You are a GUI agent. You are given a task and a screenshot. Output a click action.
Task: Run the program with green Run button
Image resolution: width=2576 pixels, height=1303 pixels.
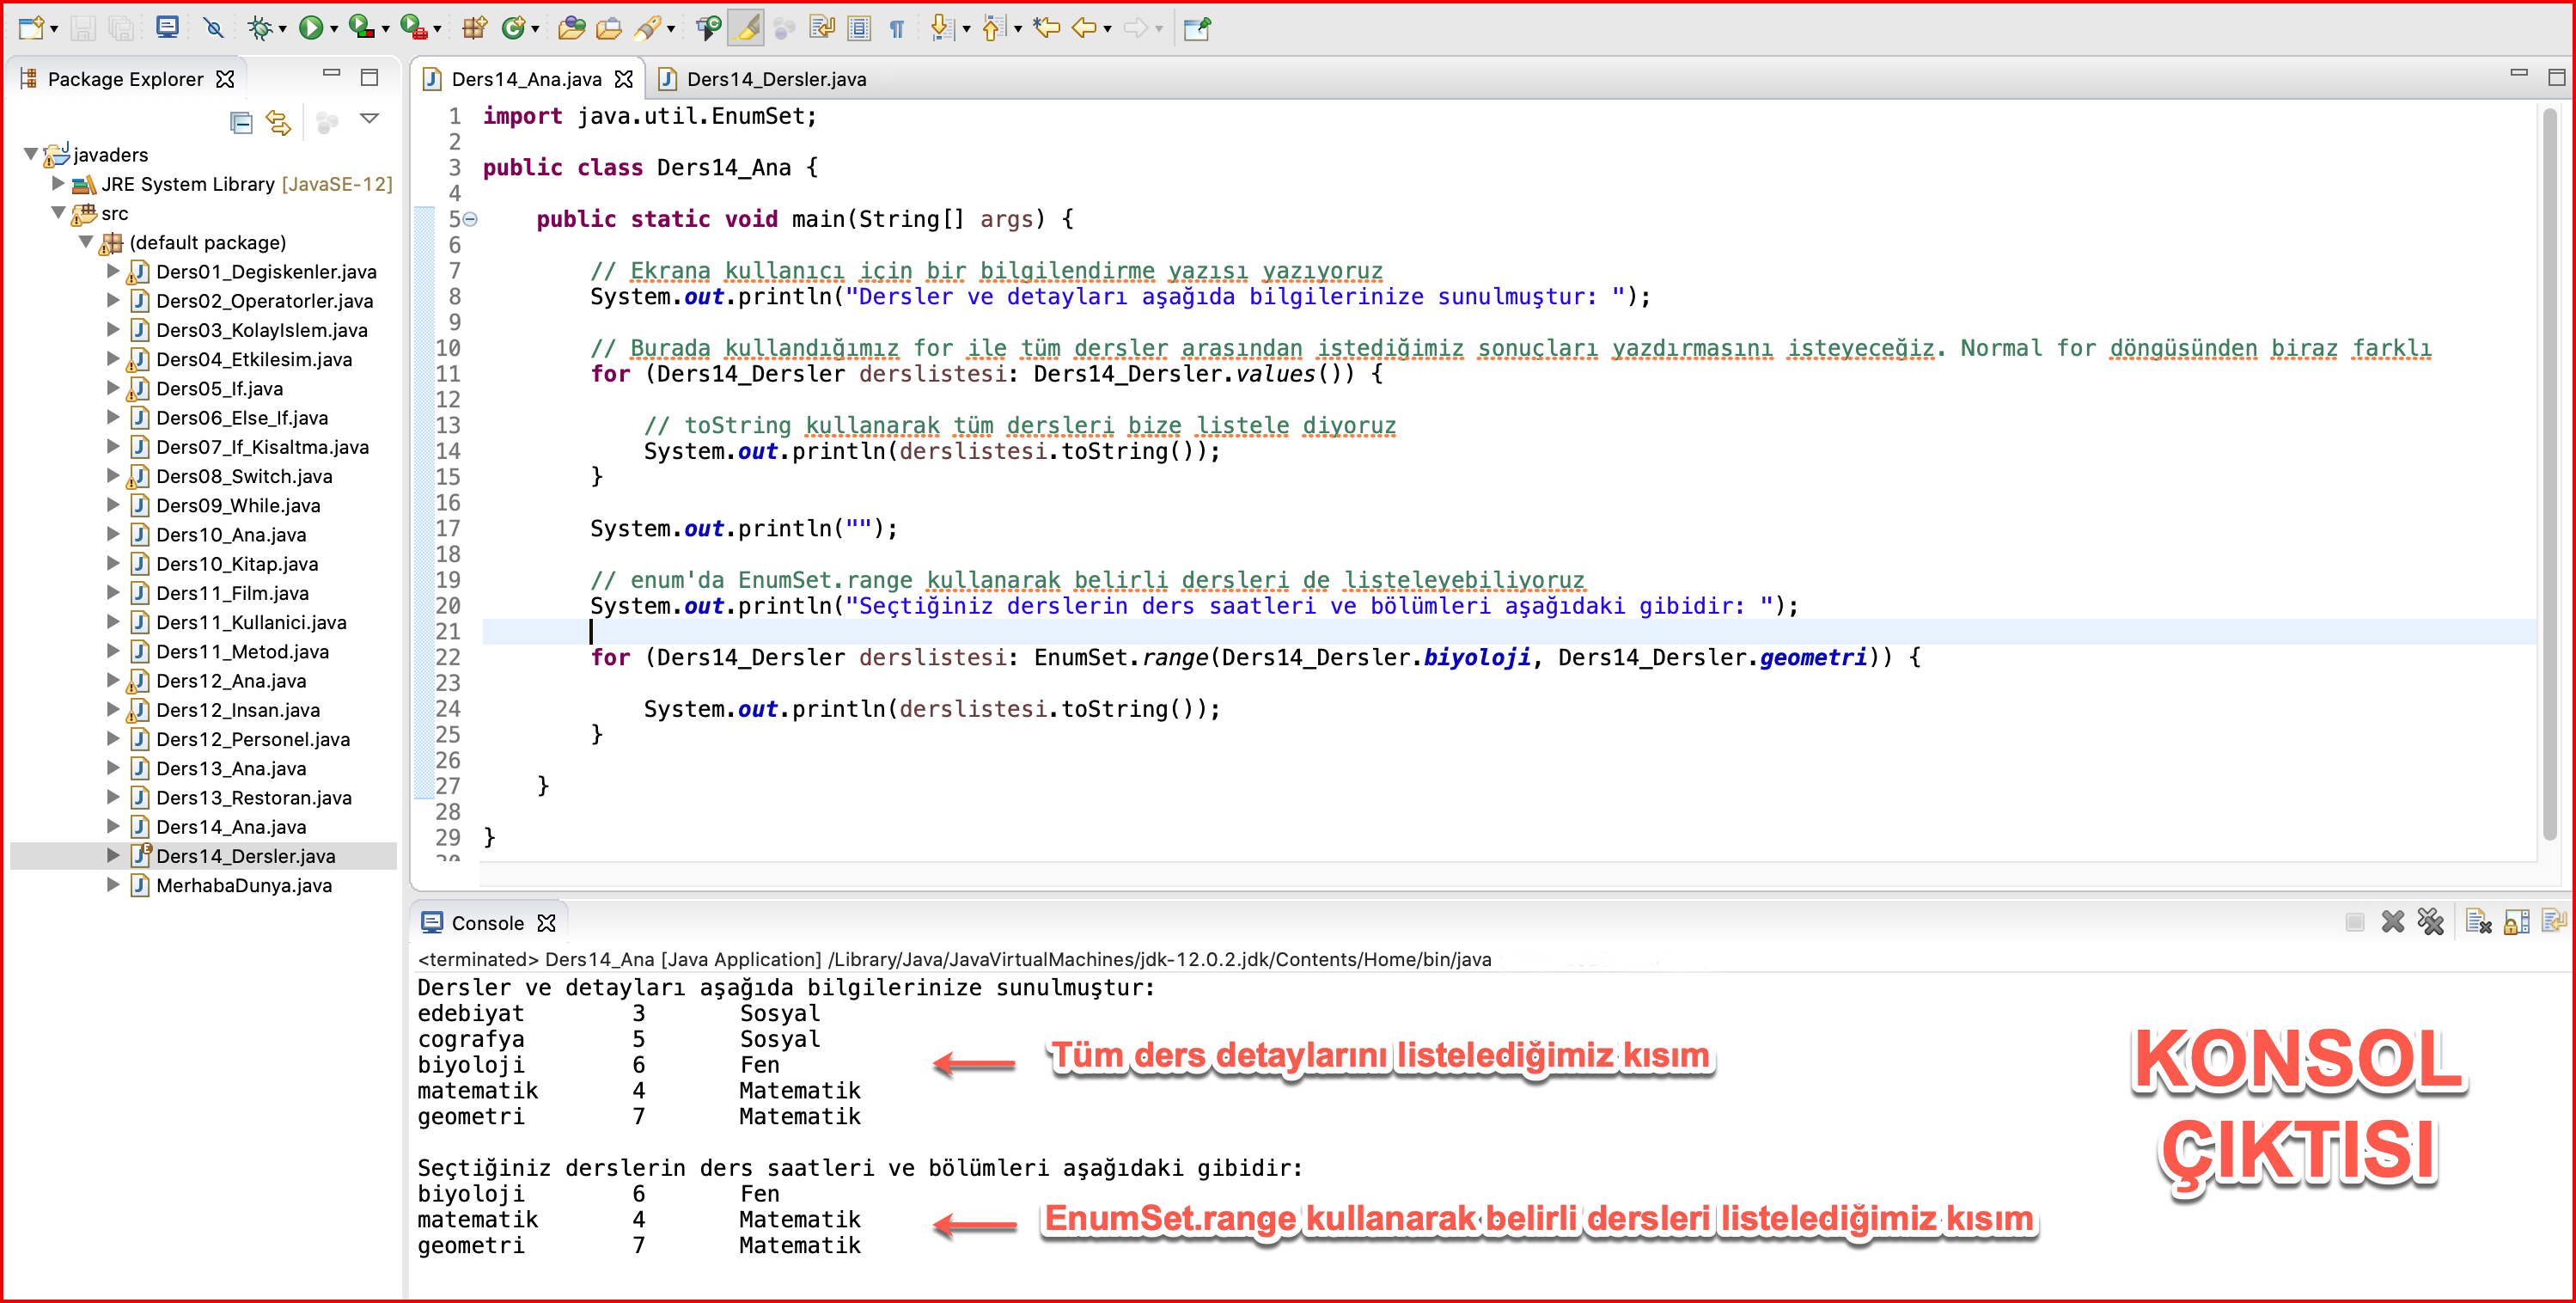pyautogui.click(x=311, y=28)
